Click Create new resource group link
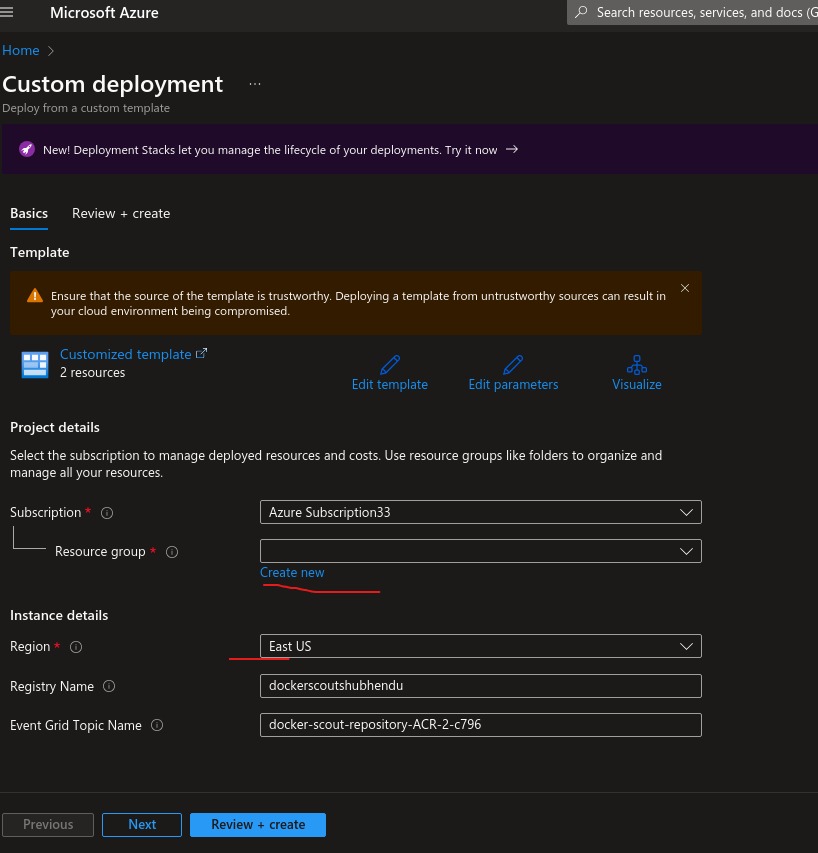Screen dimensions: 818x853 [x=292, y=572]
